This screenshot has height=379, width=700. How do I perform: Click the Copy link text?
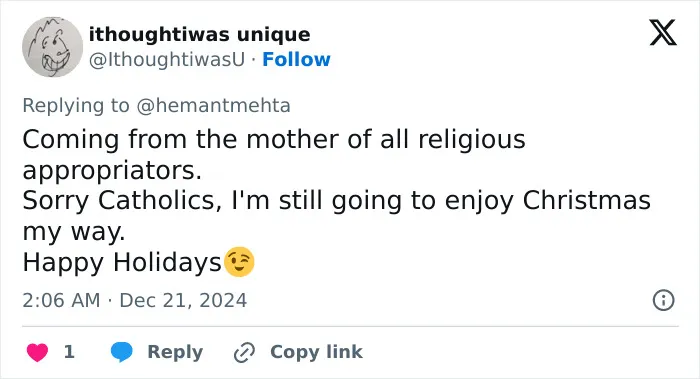(316, 352)
